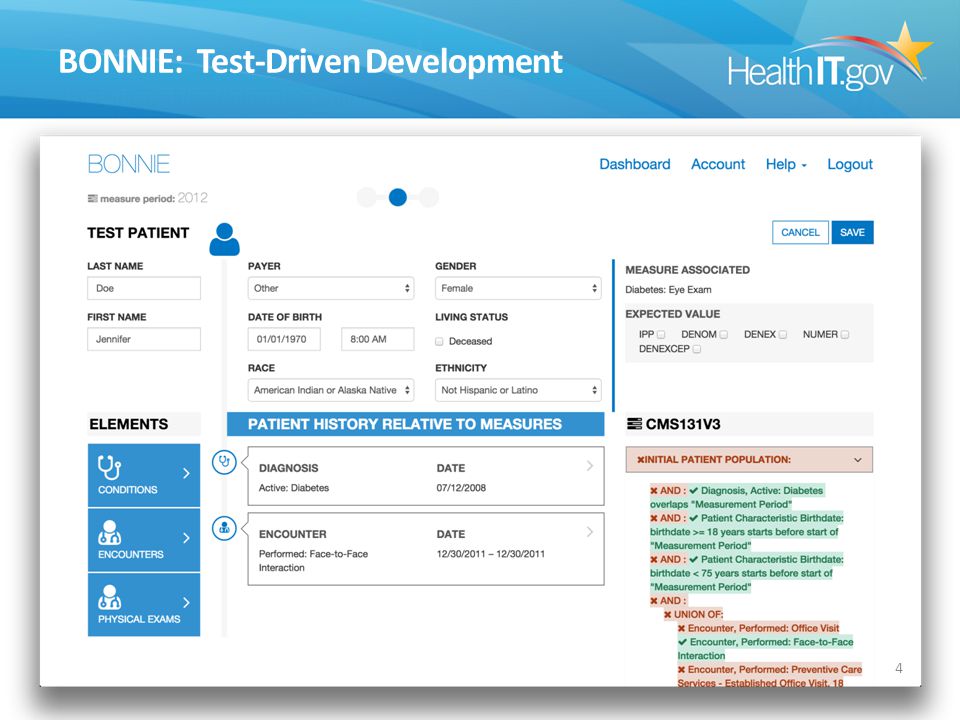960x720 pixels.
Task: Click the BONNIE logo
Action: pyautogui.click(x=129, y=164)
